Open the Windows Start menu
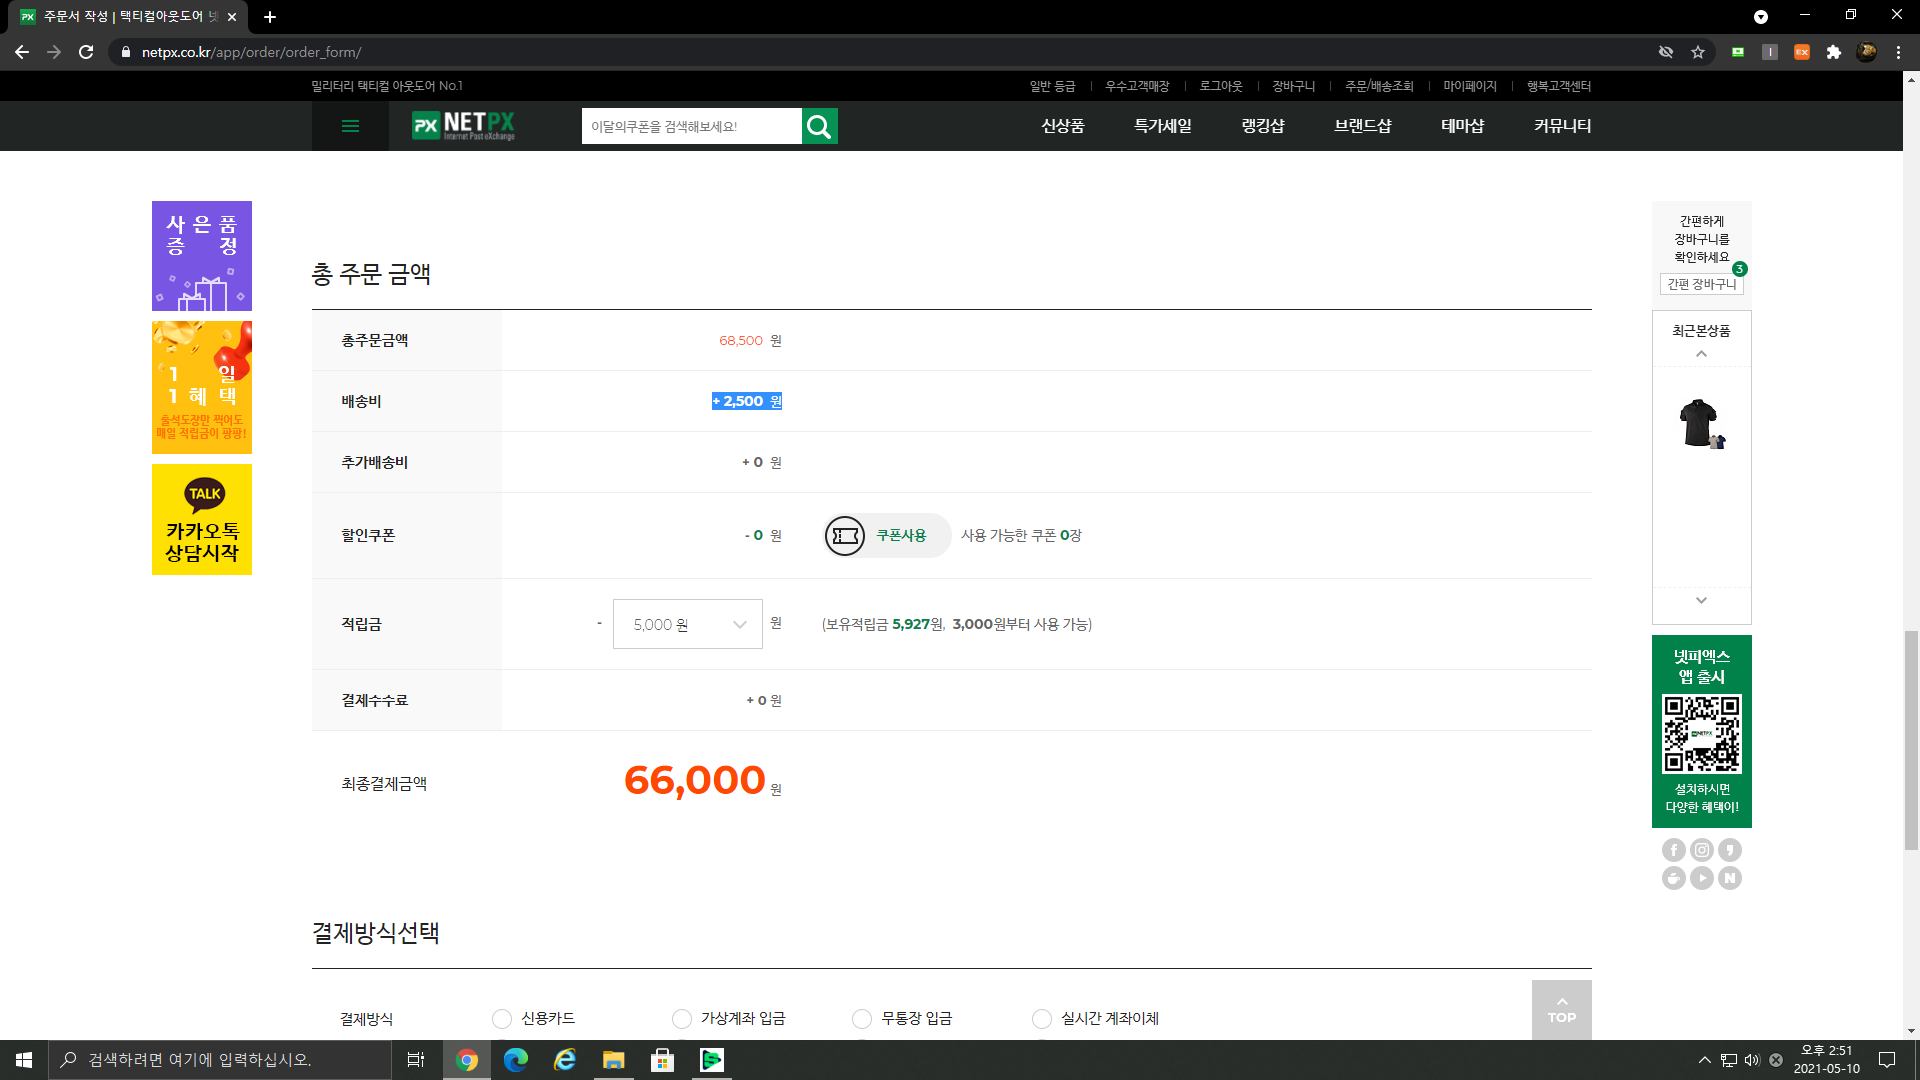Screen dimensions: 1920x1080 [x=24, y=1060]
